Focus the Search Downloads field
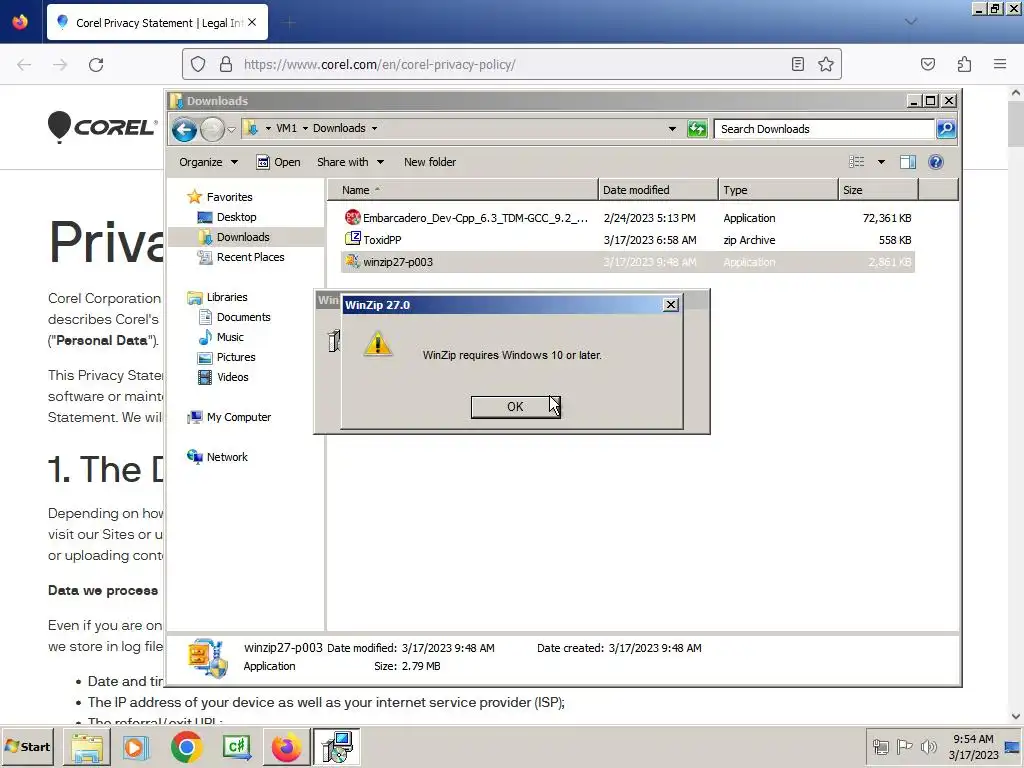 (x=824, y=129)
